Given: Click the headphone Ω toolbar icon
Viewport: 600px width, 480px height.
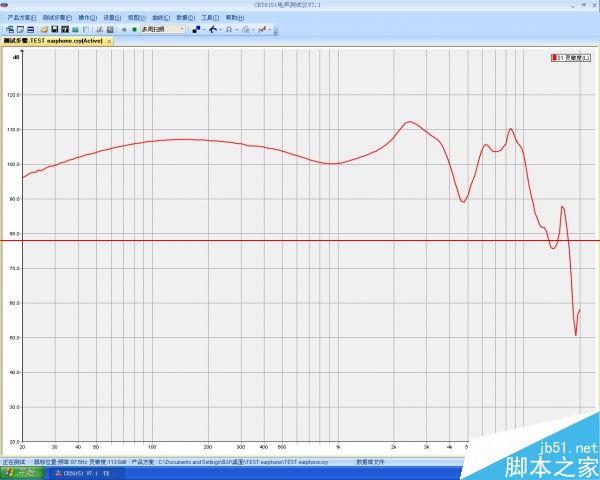Looking at the screenshot, I should click(x=228, y=29).
